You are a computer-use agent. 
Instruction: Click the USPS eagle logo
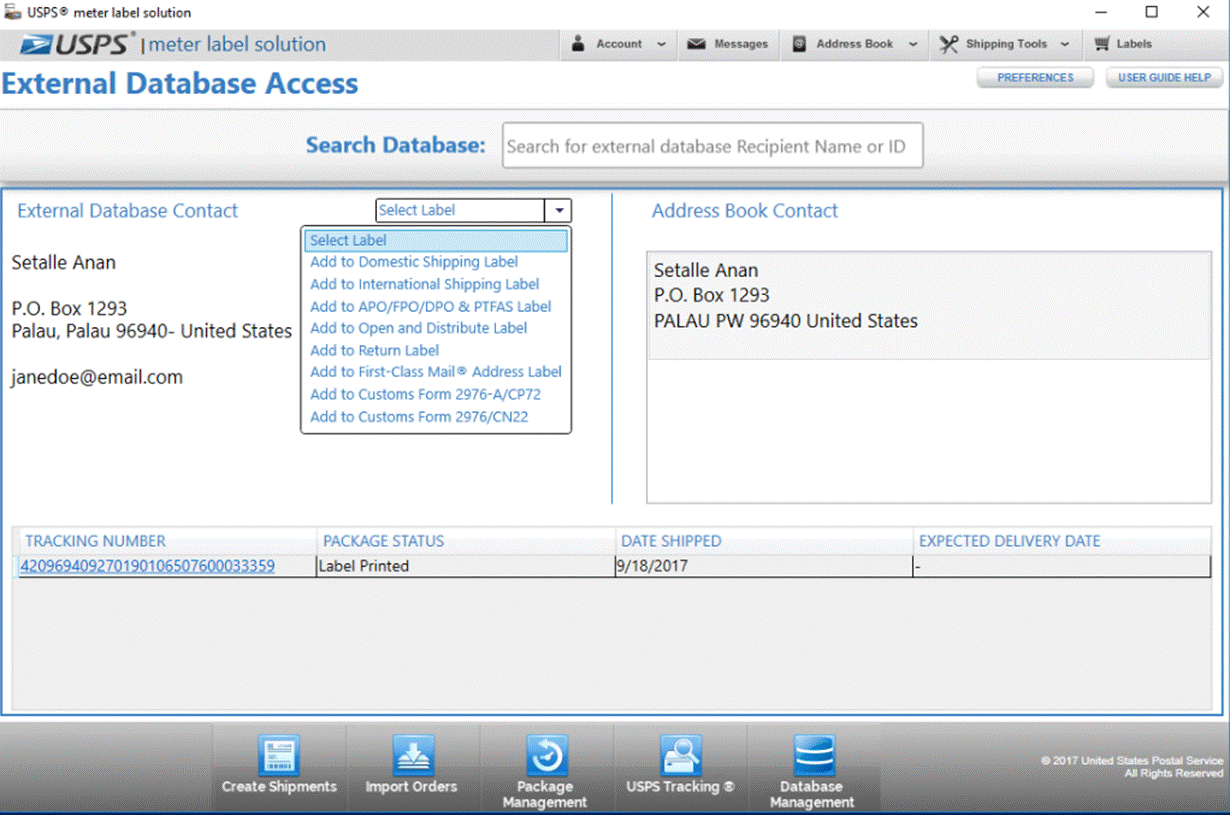coord(37,44)
